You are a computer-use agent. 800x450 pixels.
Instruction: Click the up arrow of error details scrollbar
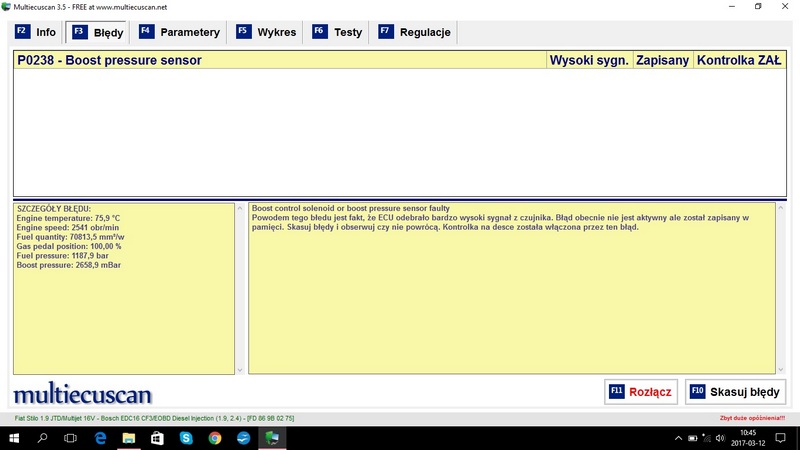tap(240, 208)
